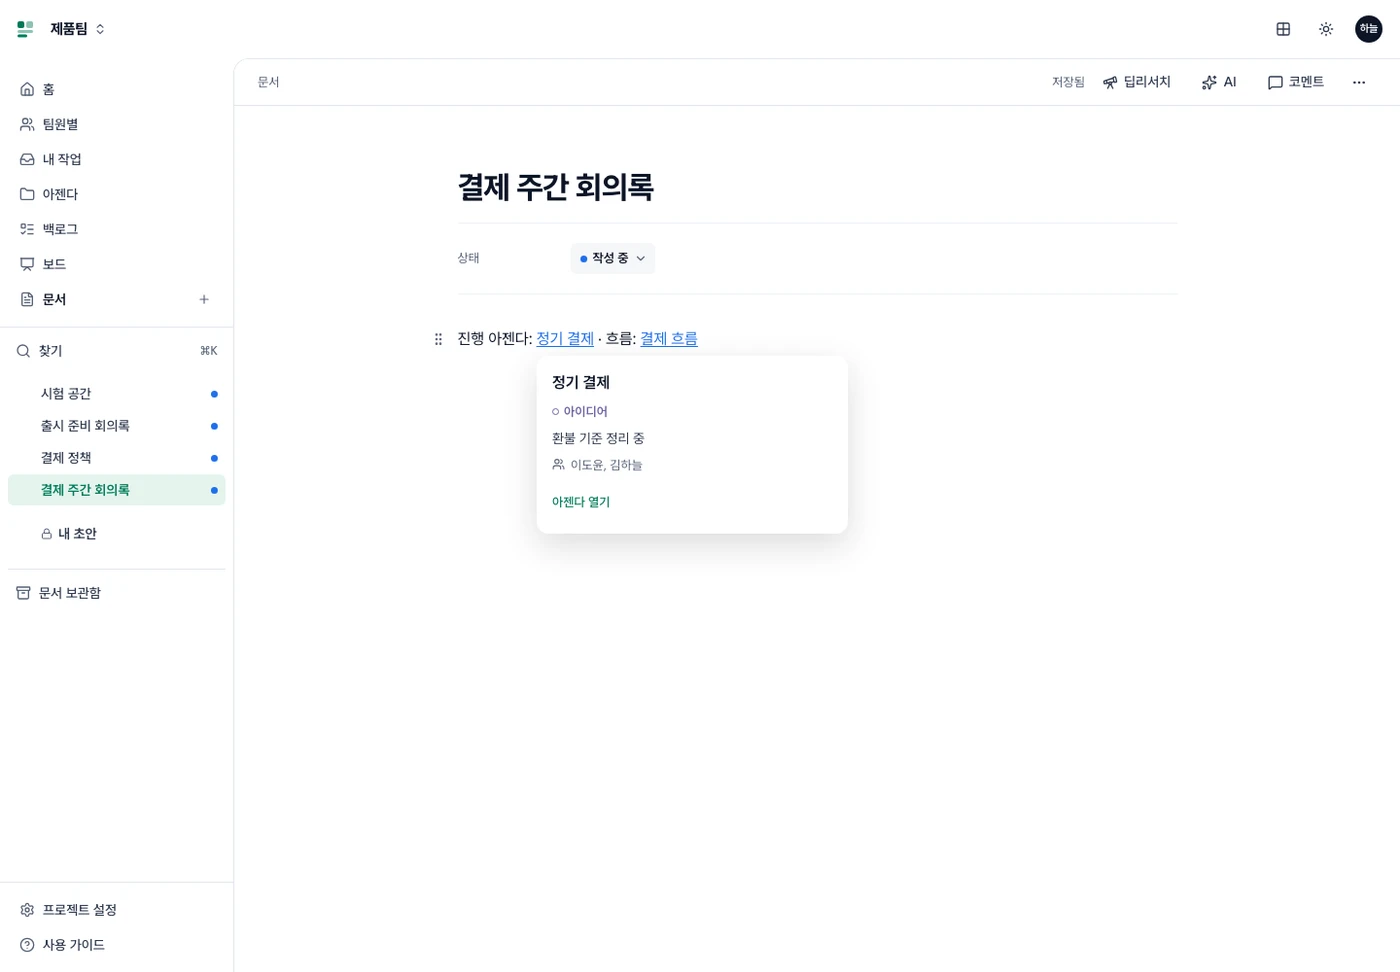Open the 제품팀 workspace switcher
Image resolution: width=1400 pixels, height=972 pixels.
click(77, 29)
